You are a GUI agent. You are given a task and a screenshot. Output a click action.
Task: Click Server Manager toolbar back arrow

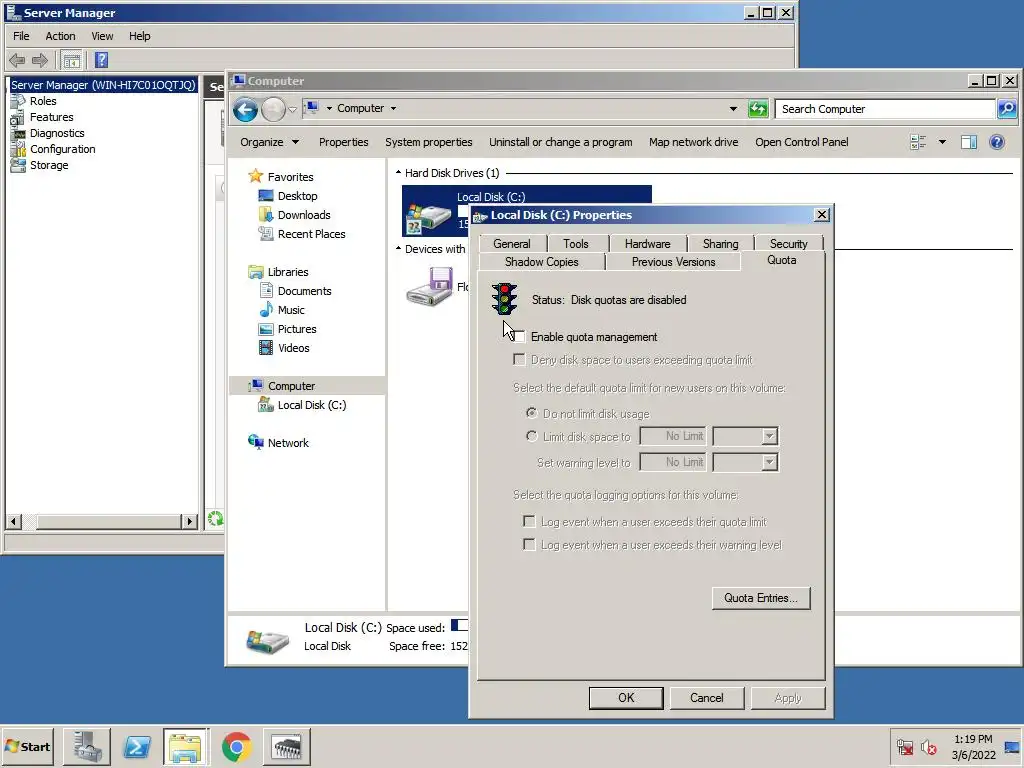(x=17, y=61)
